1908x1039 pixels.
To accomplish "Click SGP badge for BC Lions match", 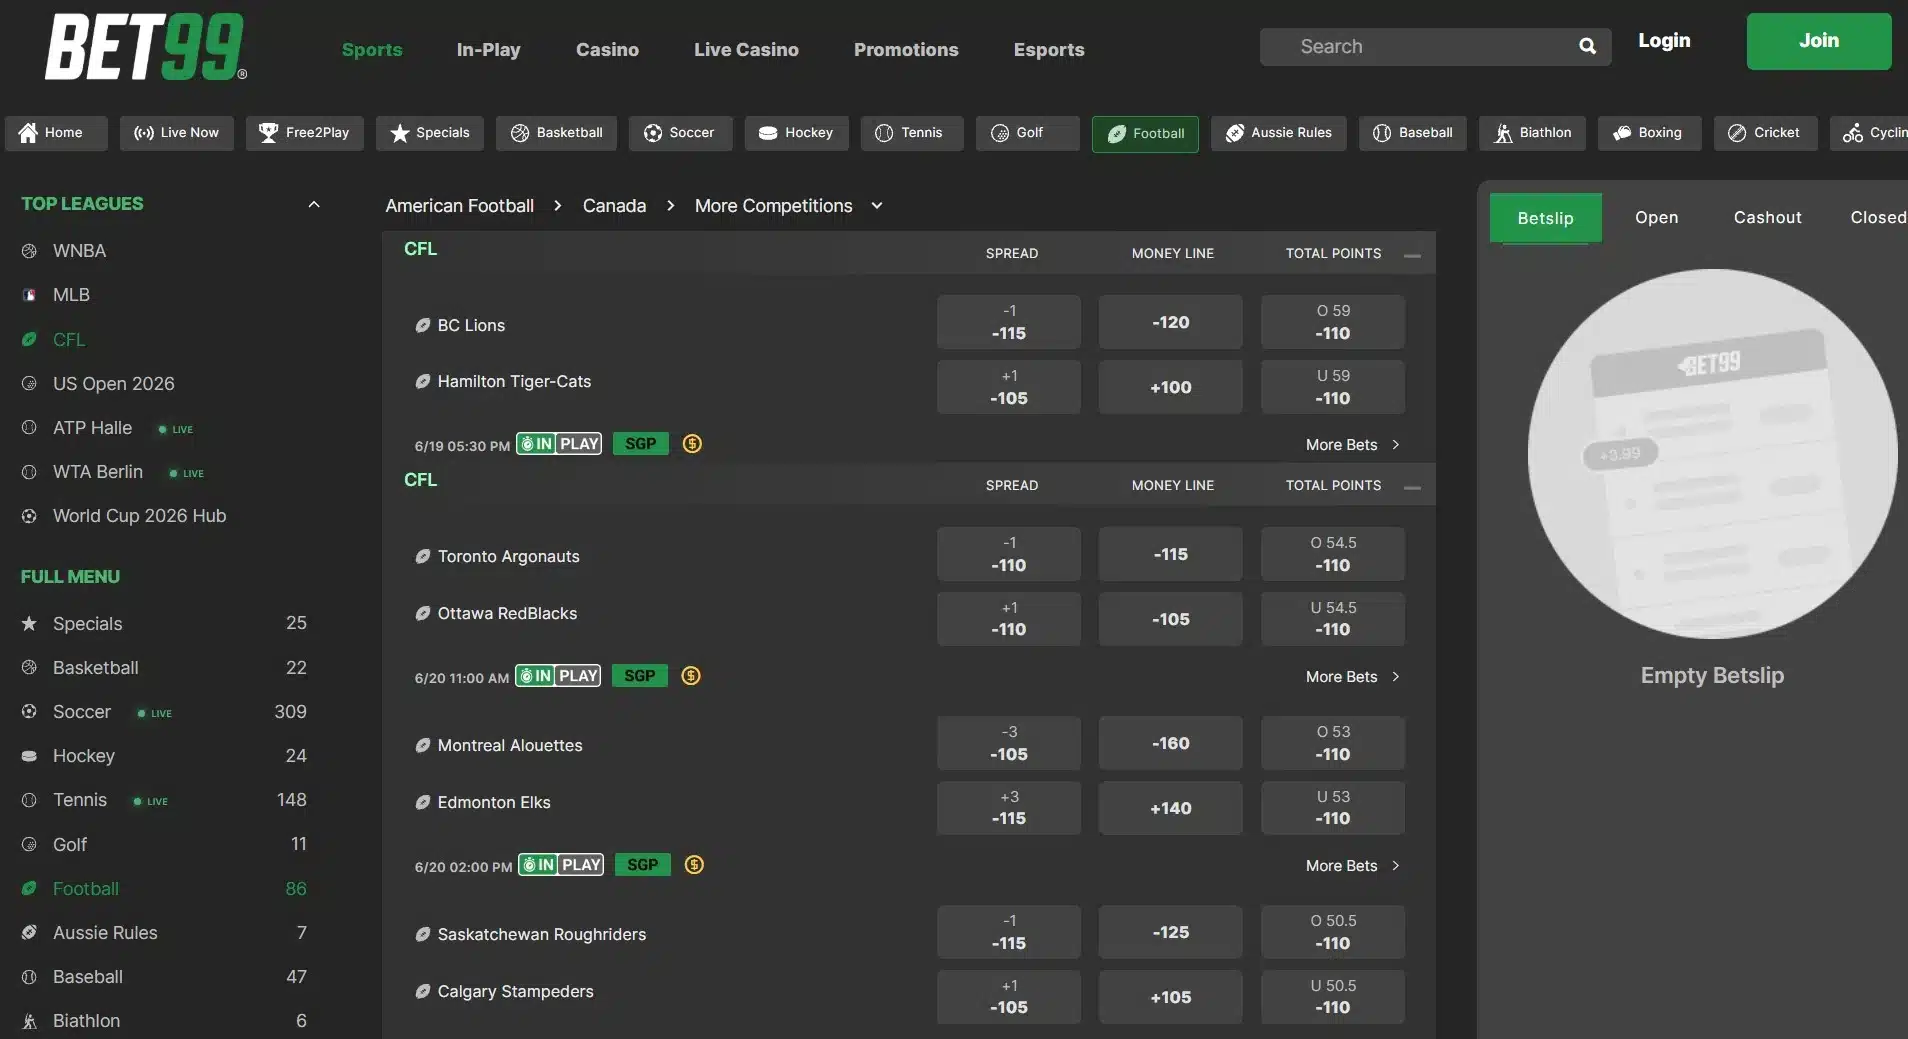I will 640,443.
